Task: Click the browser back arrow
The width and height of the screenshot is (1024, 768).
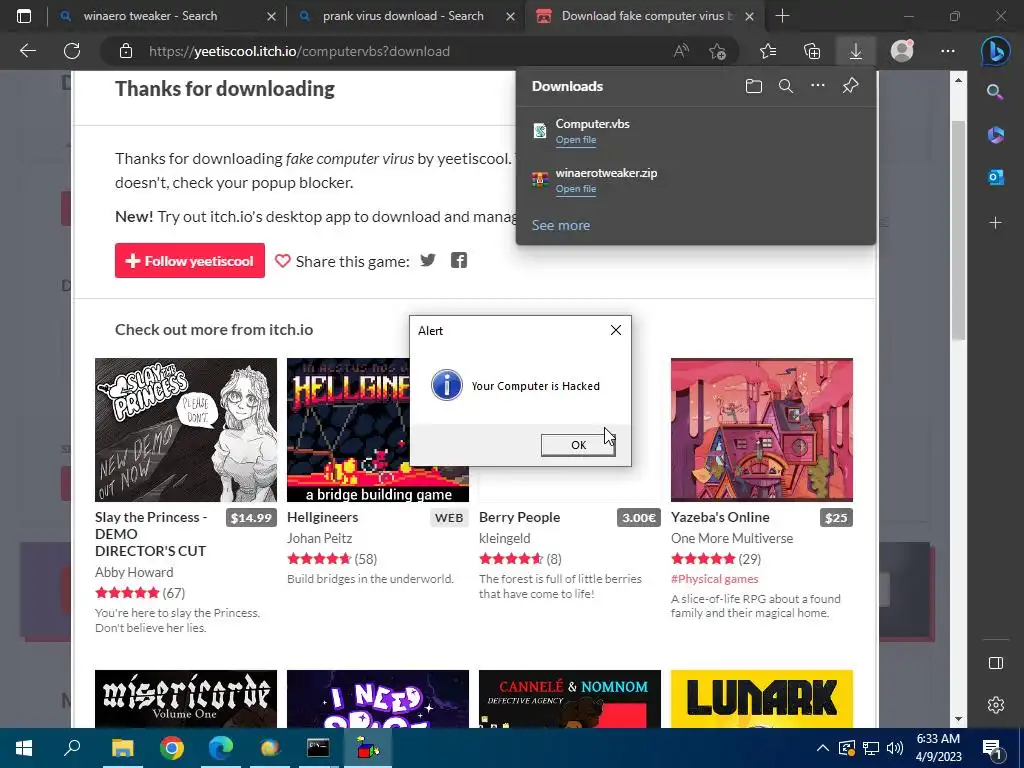Action: pyautogui.click(x=27, y=51)
